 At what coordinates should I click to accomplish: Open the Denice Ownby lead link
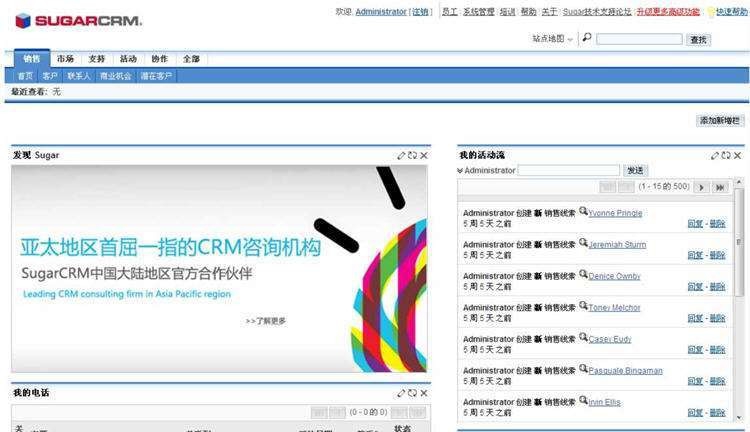[x=614, y=276]
